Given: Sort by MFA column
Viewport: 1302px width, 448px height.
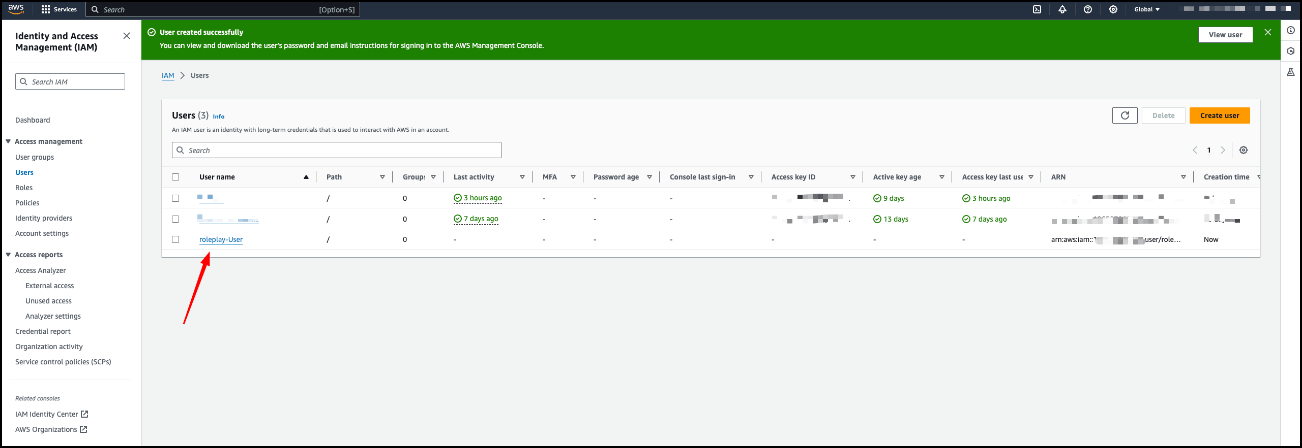Looking at the screenshot, I should click(574, 177).
